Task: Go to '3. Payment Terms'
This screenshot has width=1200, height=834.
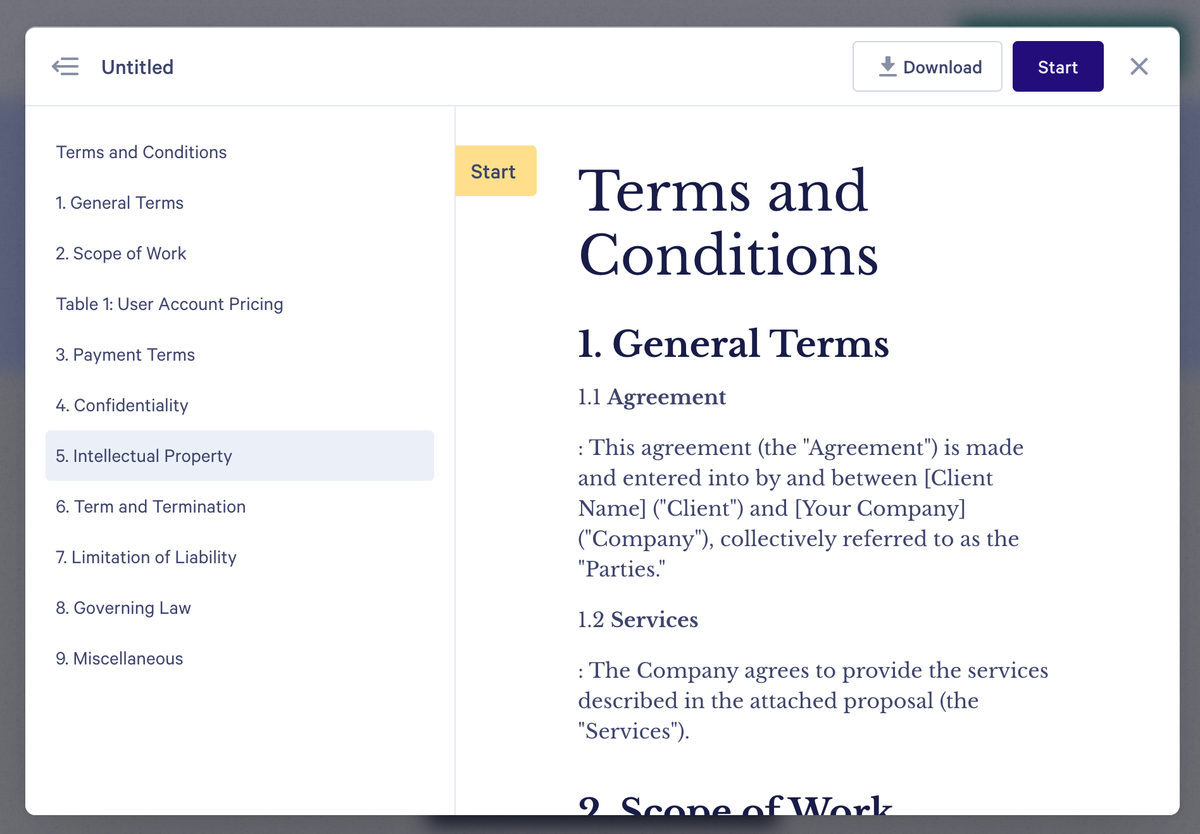Action: (x=124, y=355)
